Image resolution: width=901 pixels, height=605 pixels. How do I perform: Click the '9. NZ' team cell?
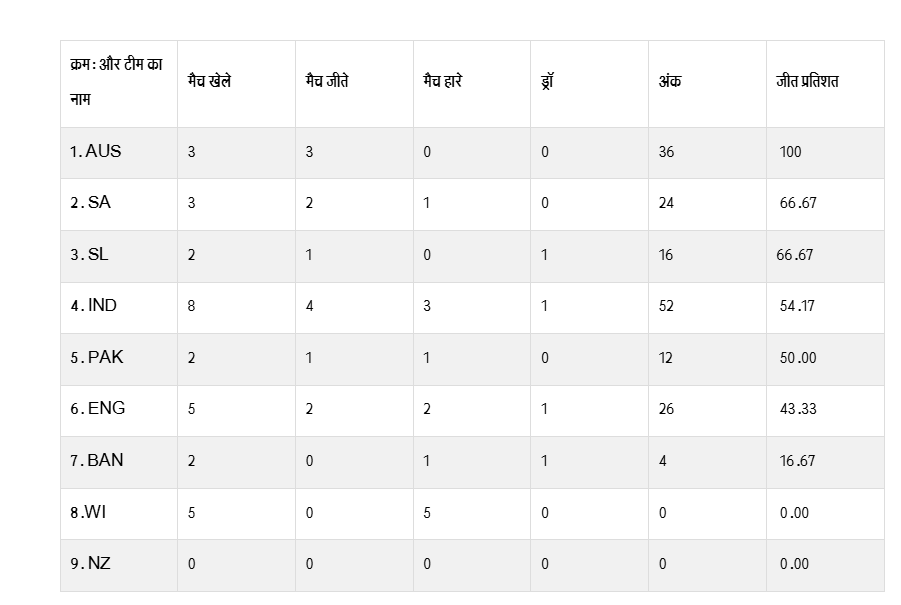click(x=90, y=564)
